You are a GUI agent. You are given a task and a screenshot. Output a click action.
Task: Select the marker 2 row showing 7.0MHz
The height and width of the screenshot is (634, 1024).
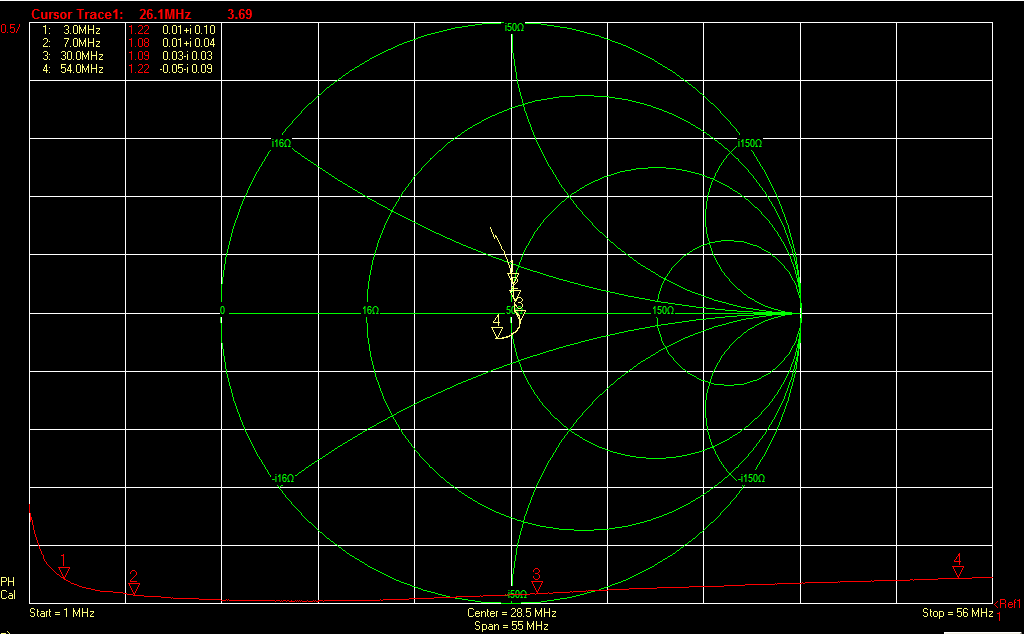coord(128,43)
